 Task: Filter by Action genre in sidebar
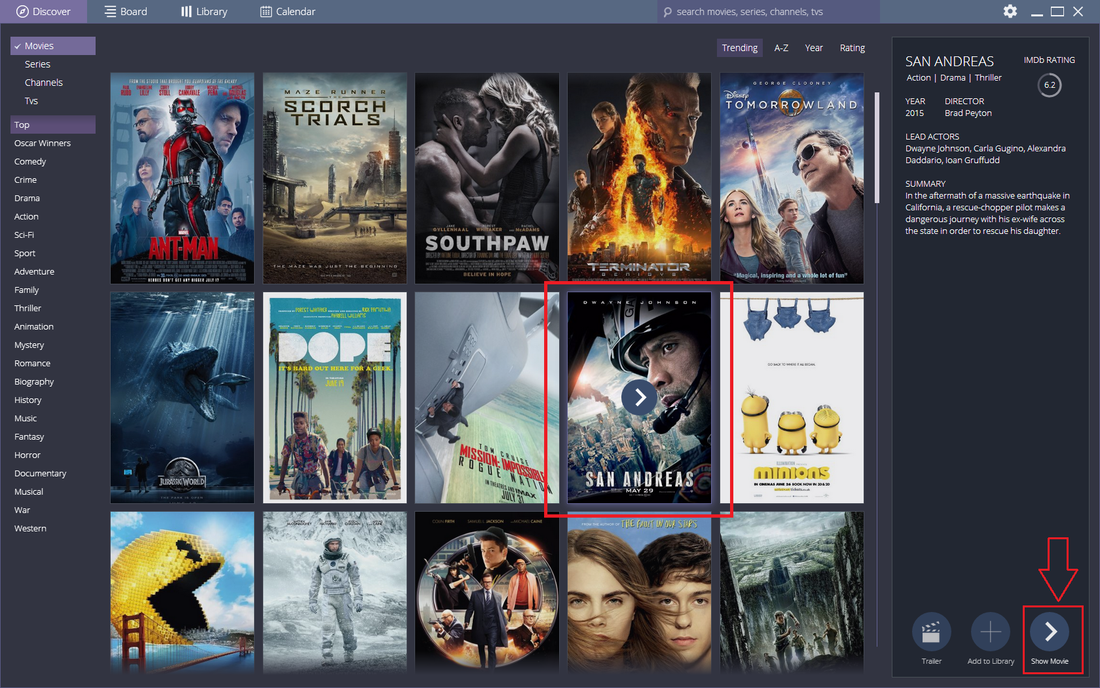click(x=26, y=216)
